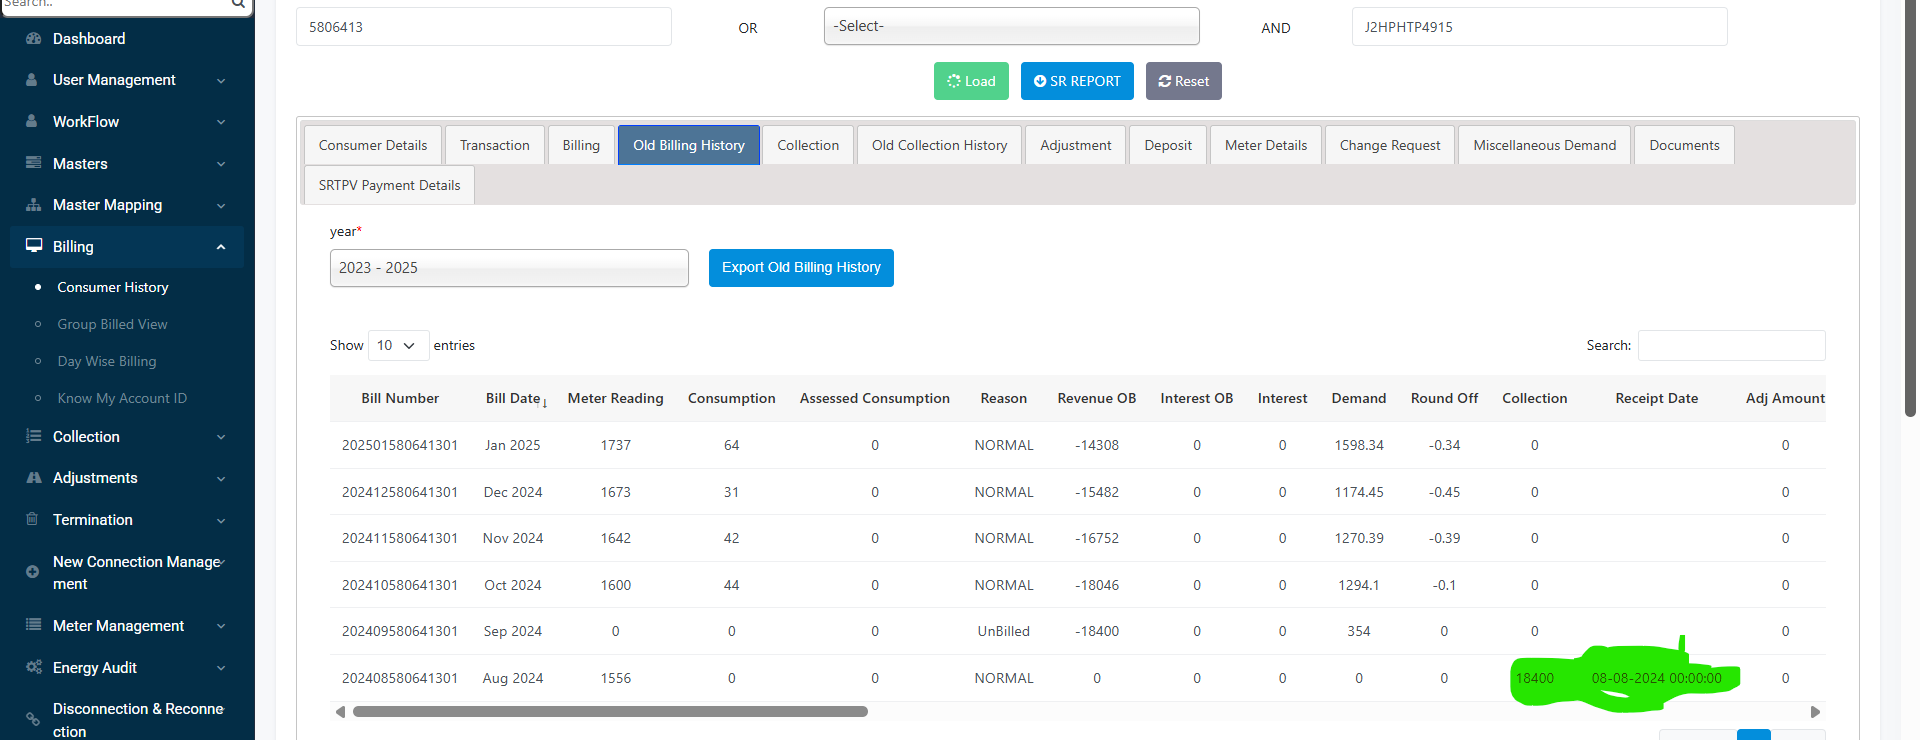The image size is (1920, 740).
Task: Open the Show entries count dropdown
Action: click(x=398, y=346)
